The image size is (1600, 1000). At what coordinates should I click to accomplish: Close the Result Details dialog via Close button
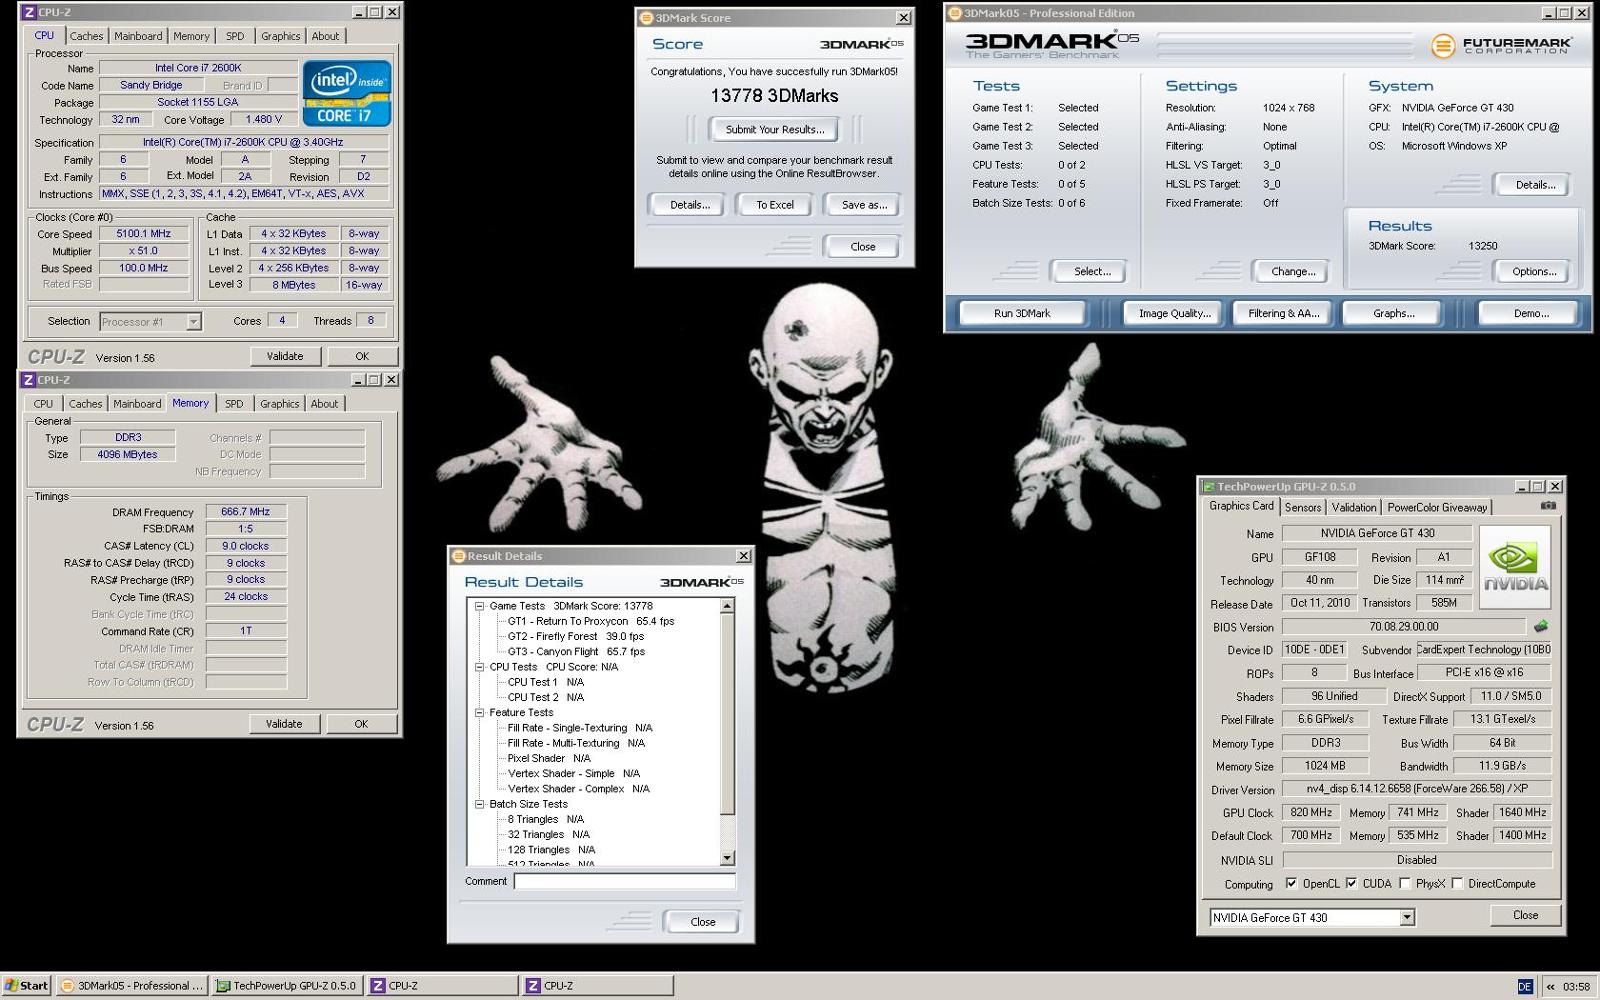pyautogui.click(x=703, y=922)
